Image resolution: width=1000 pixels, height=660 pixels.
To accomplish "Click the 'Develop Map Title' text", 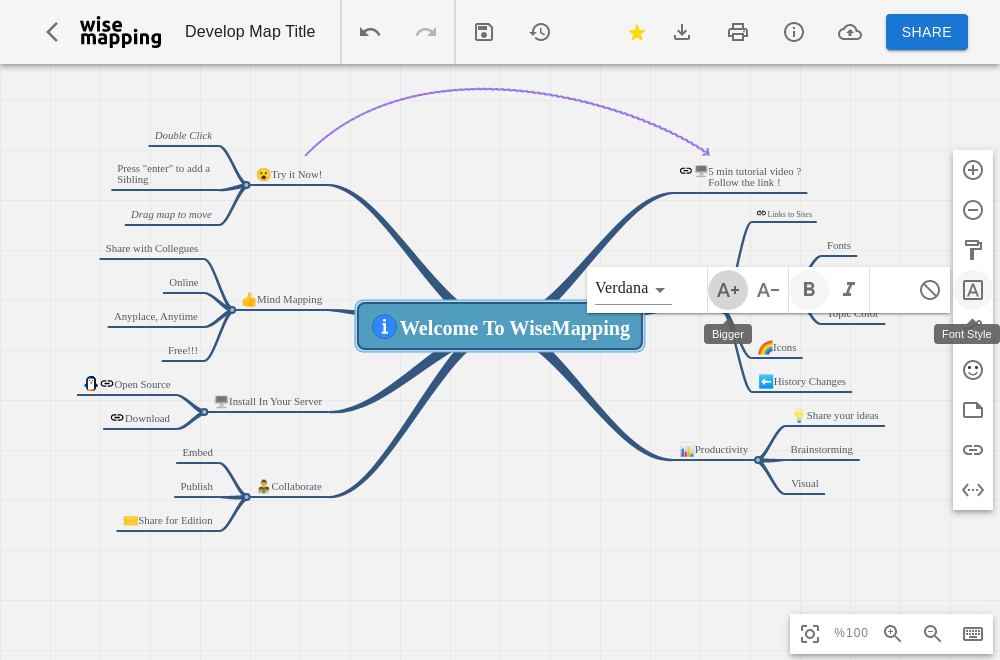I will 250,32.
